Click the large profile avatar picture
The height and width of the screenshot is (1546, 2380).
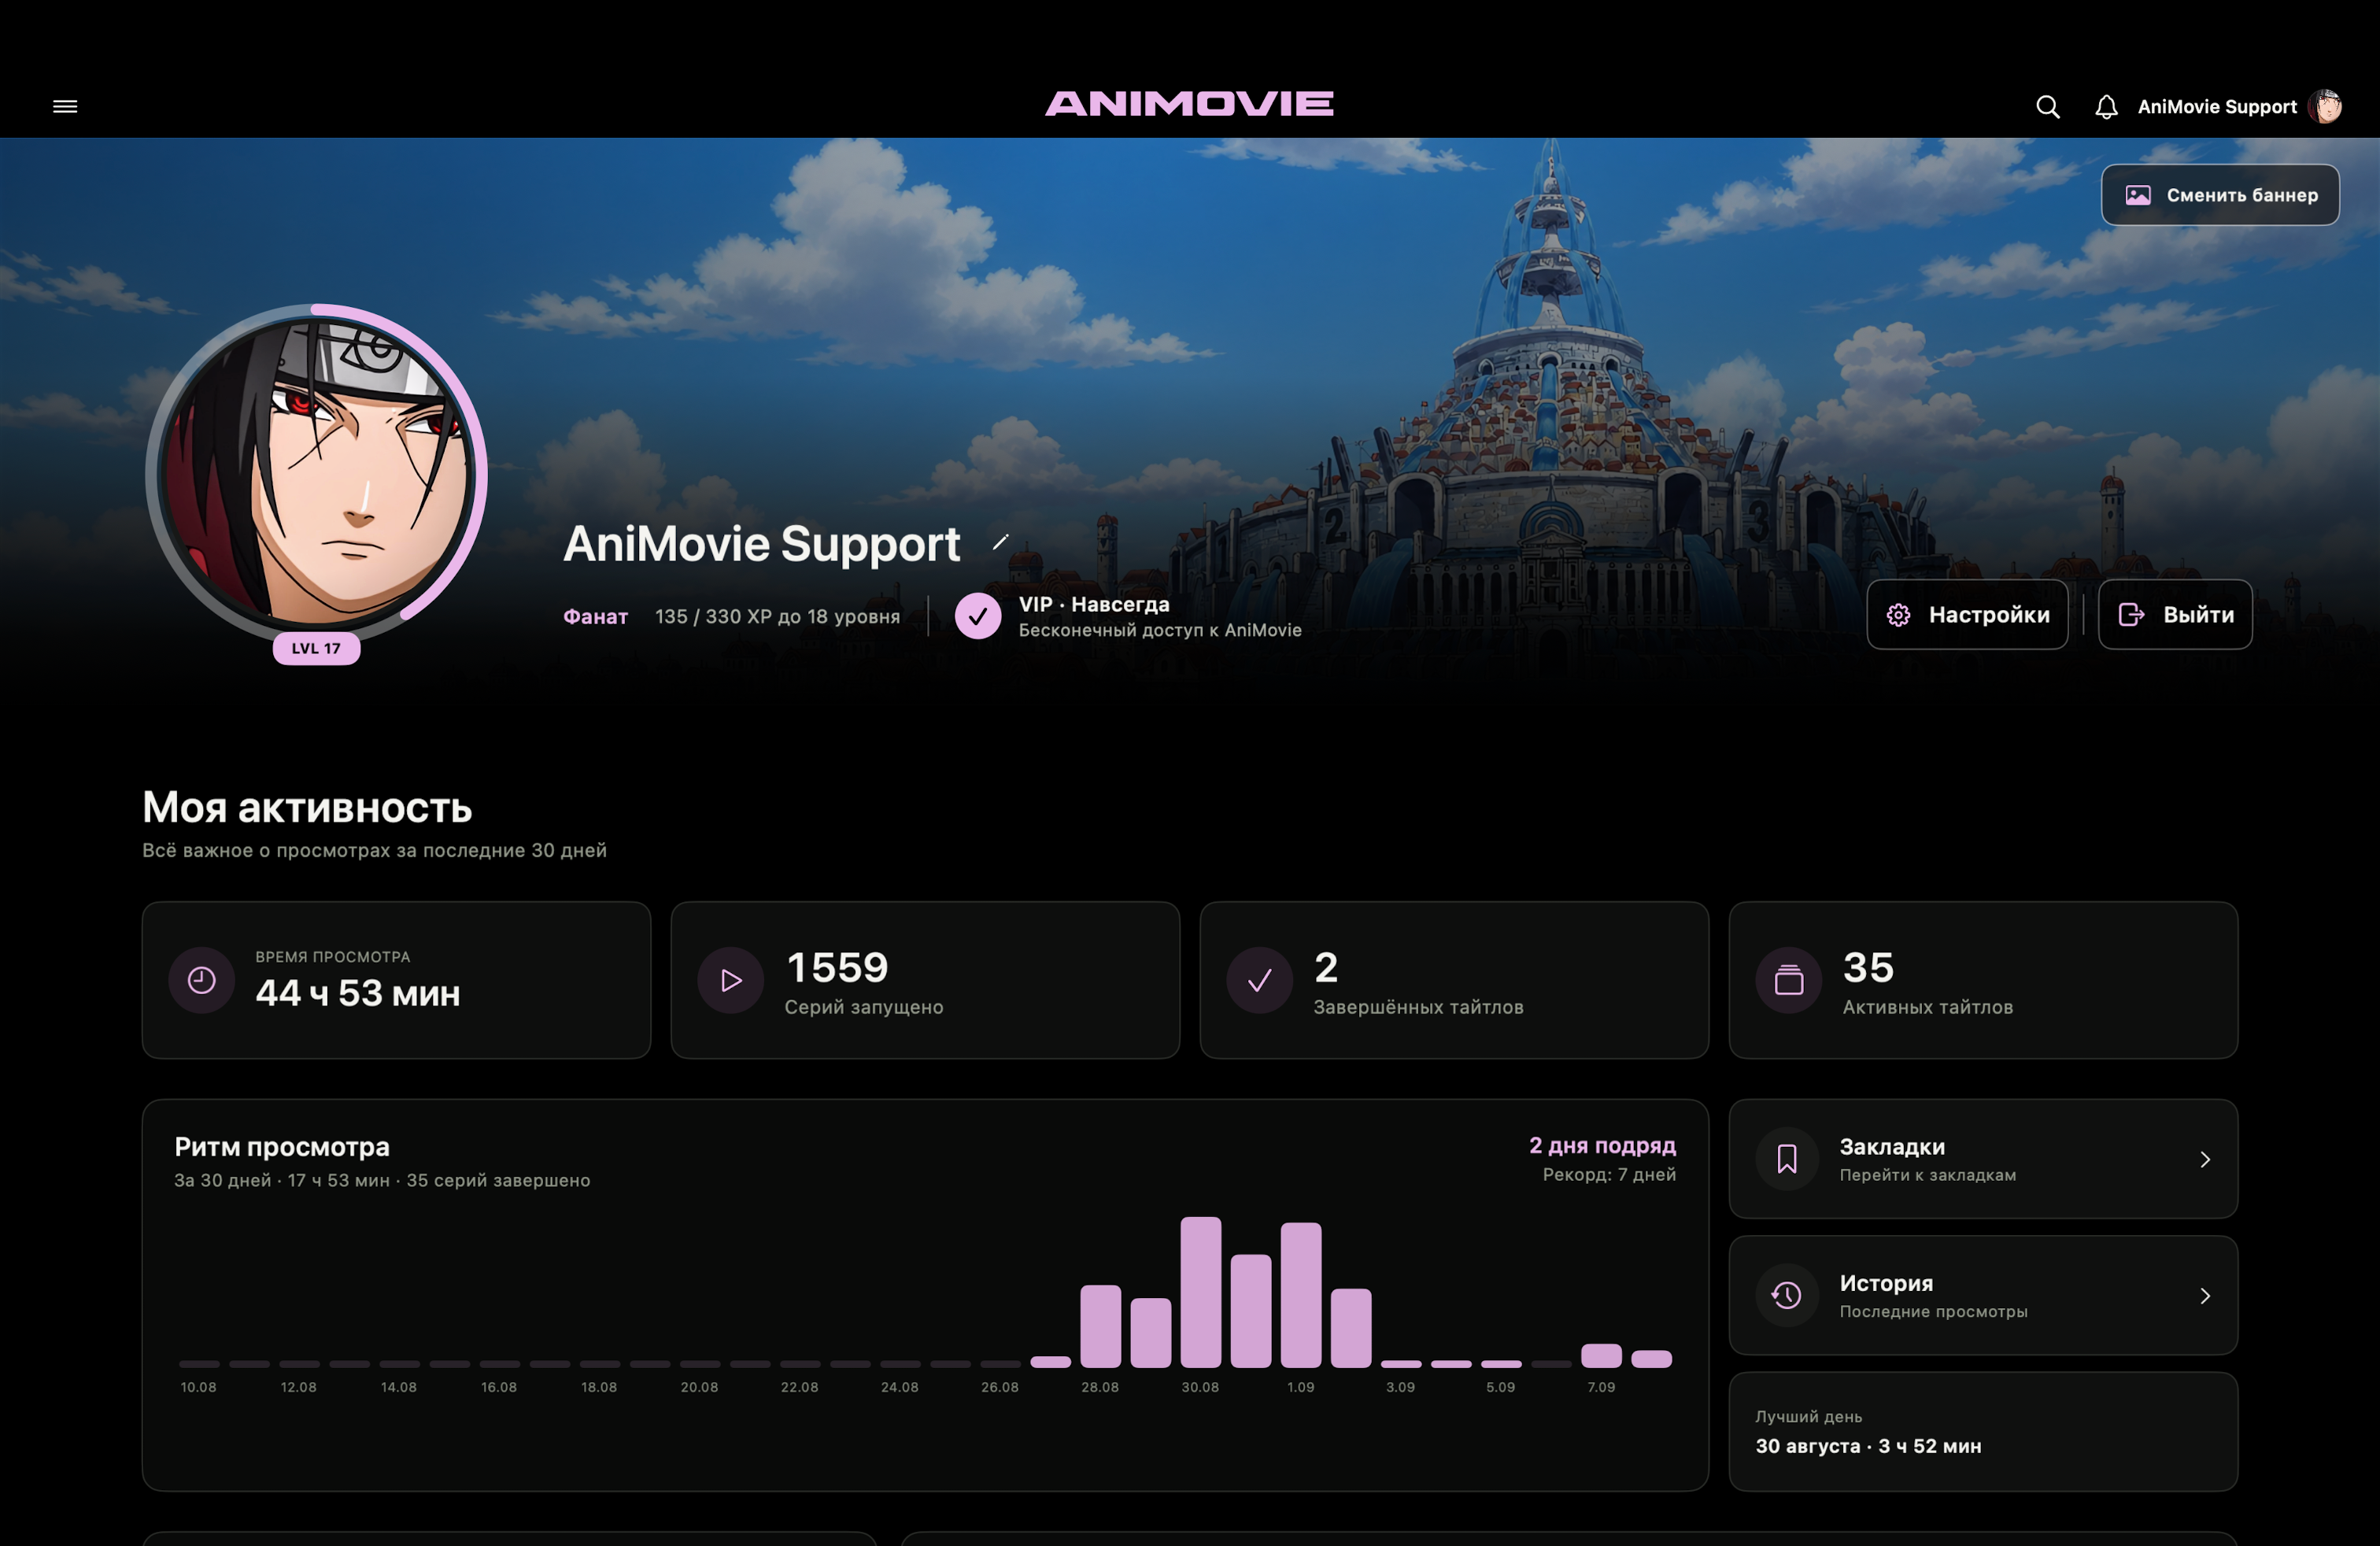pyautogui.click(x=317, y=473)
